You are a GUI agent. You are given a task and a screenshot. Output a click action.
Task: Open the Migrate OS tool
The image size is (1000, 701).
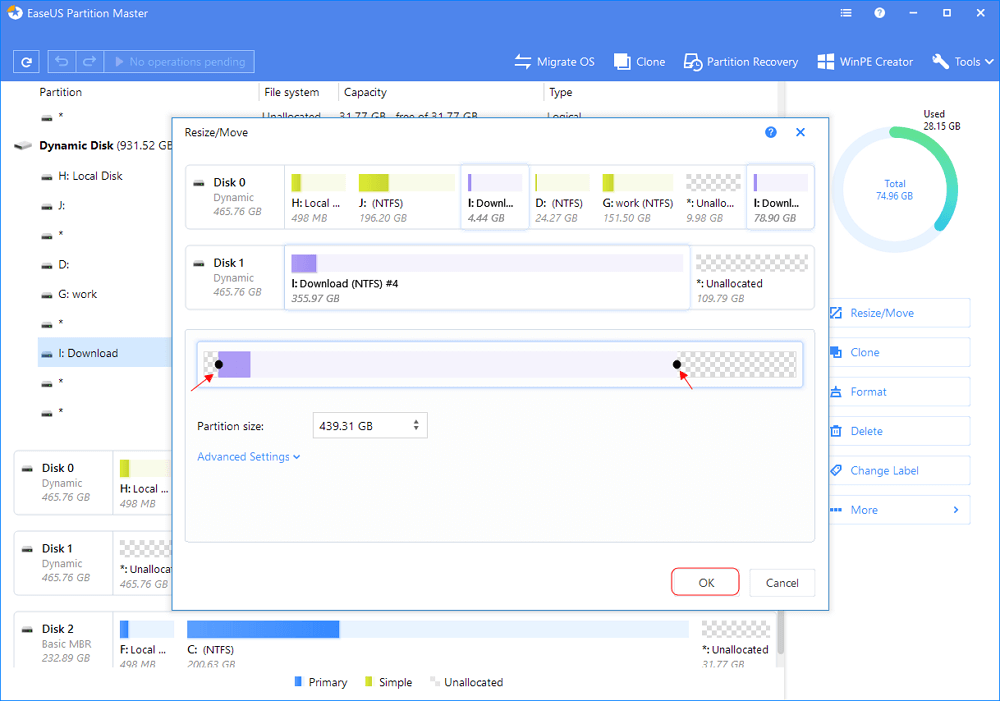[x=554, y=62]
